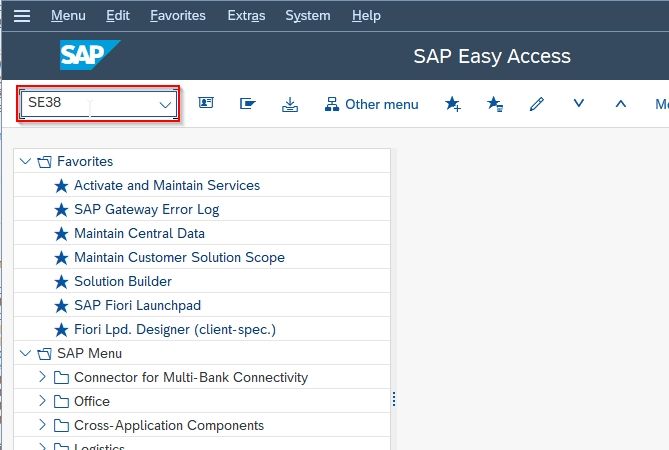The image size is (669, 450).
Task: Click the Move Favorites down arrow icon
Action: click(x=579, y=103)
